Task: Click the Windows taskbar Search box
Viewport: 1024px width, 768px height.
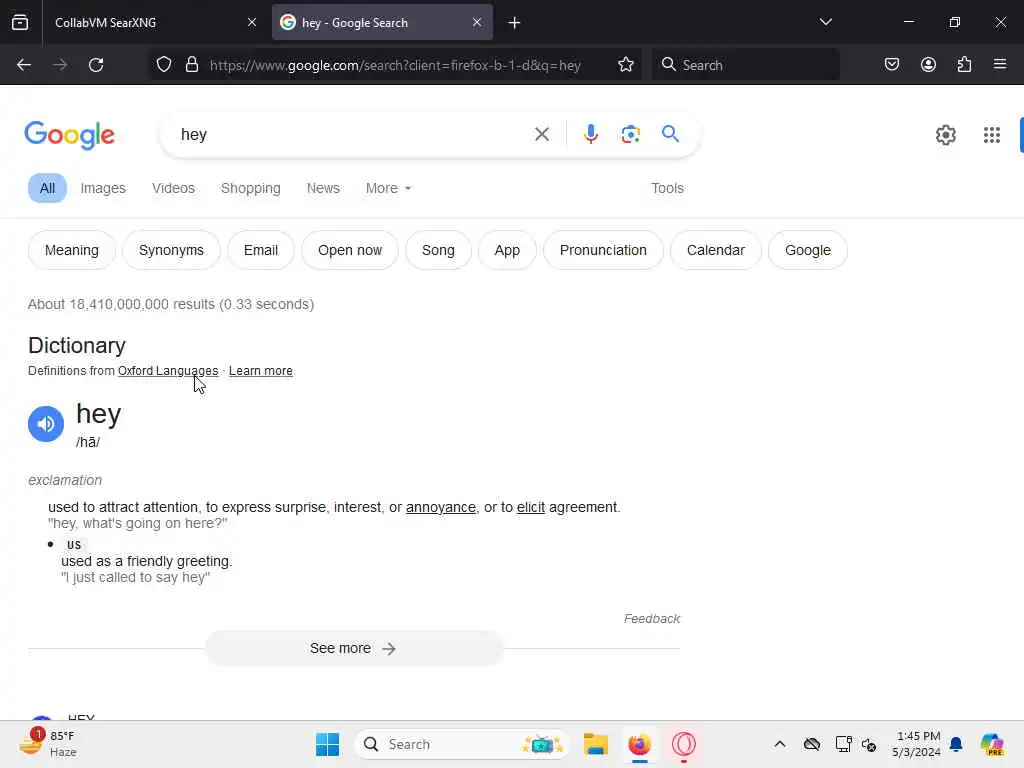Action: point(462,744)
